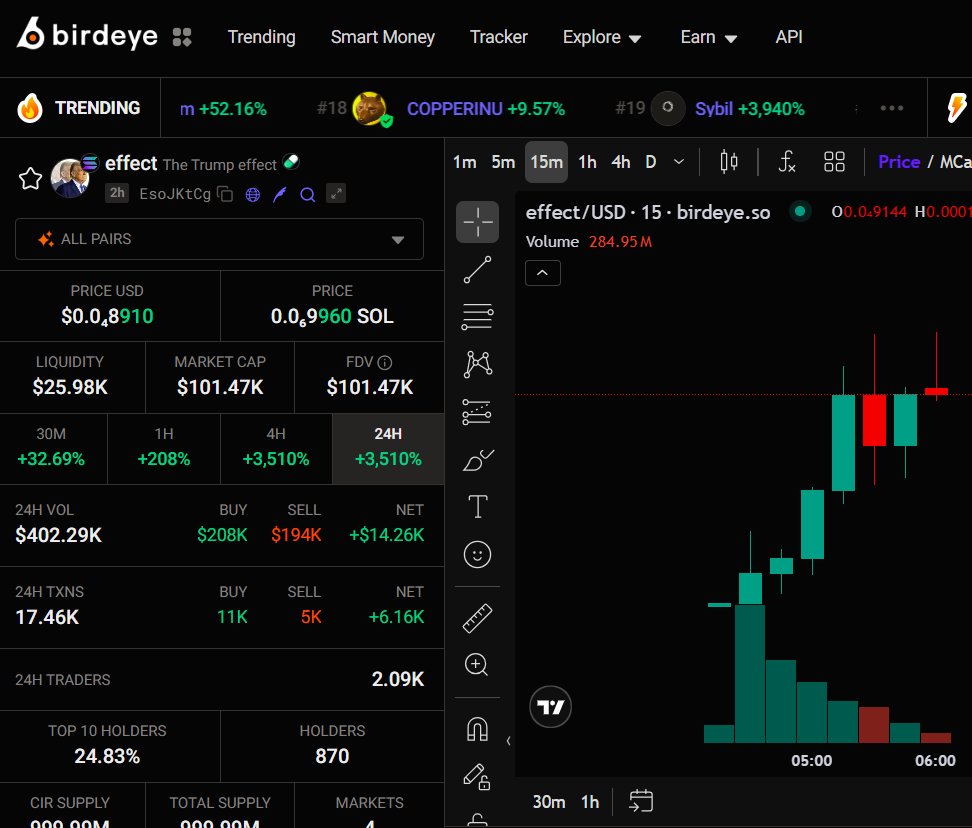
Task: Collapse the chart legend chevron
Action: [542, 273]
